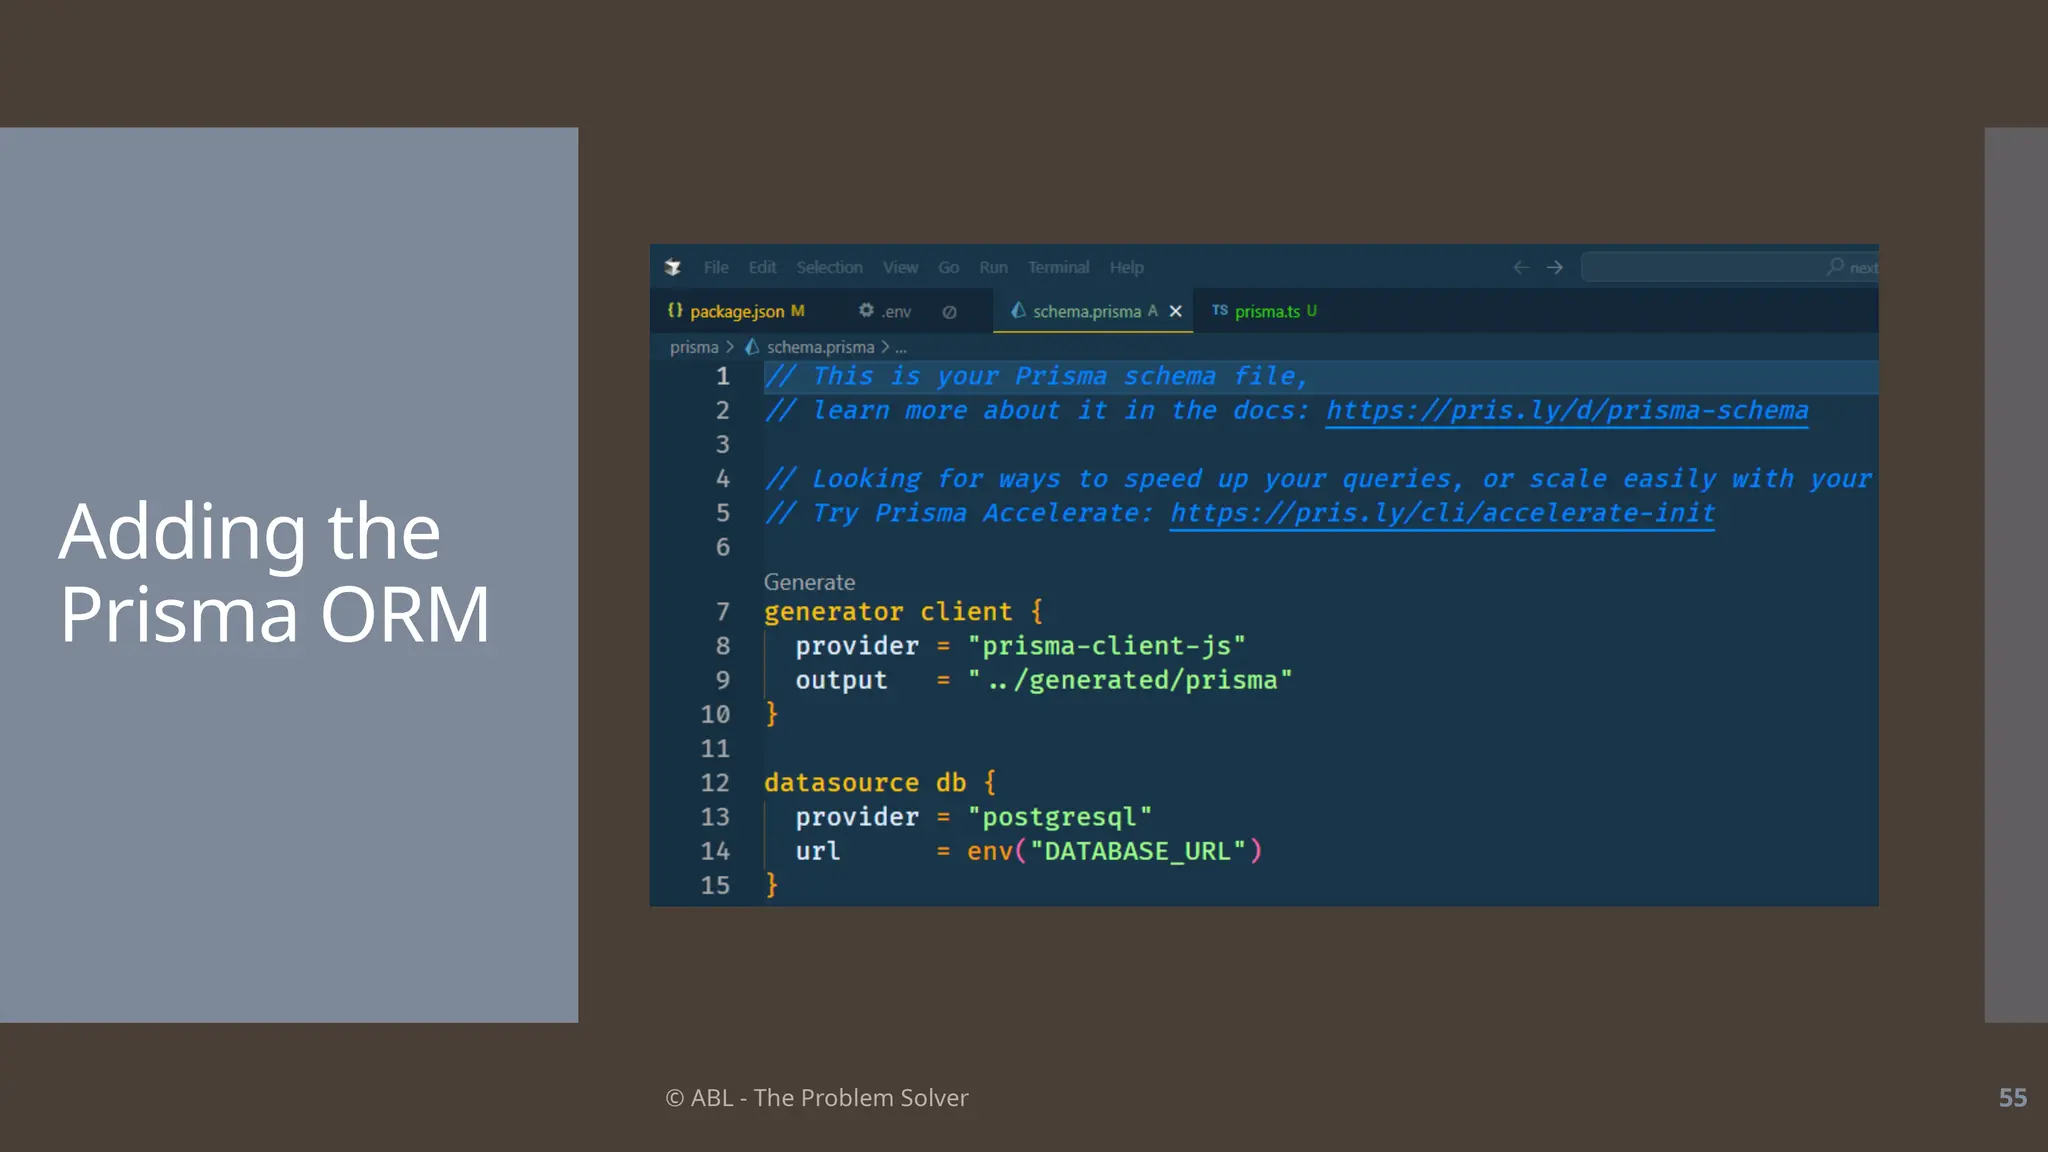
Task: Open the Run menu
Action: (x=993, y=267)
